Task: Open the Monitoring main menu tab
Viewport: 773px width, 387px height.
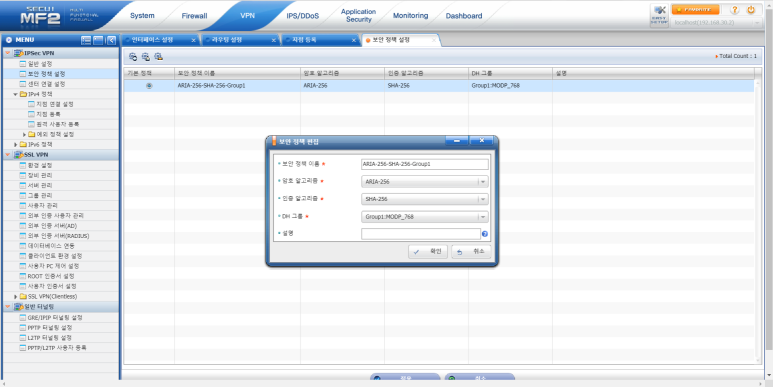Action: (x=411, y=16)
